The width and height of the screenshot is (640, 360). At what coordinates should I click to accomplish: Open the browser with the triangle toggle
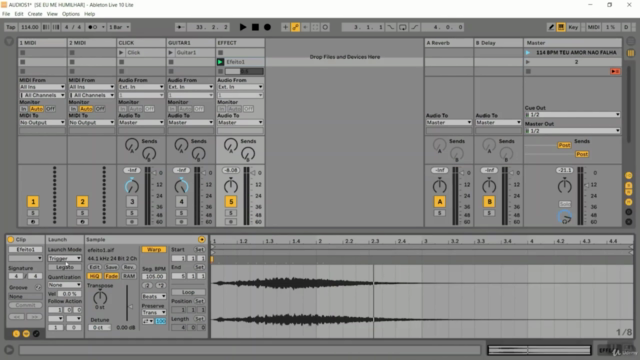(9, 42)
